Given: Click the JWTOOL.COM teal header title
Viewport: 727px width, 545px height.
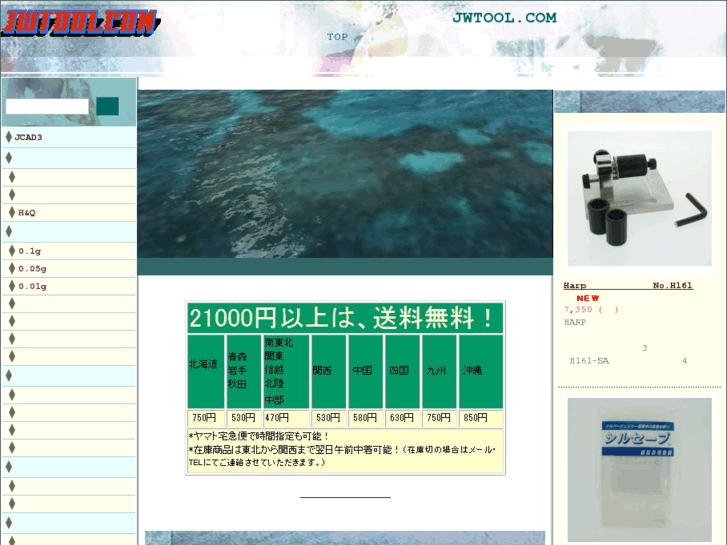Looking at the screenshot, I should [x=504, y=18].
